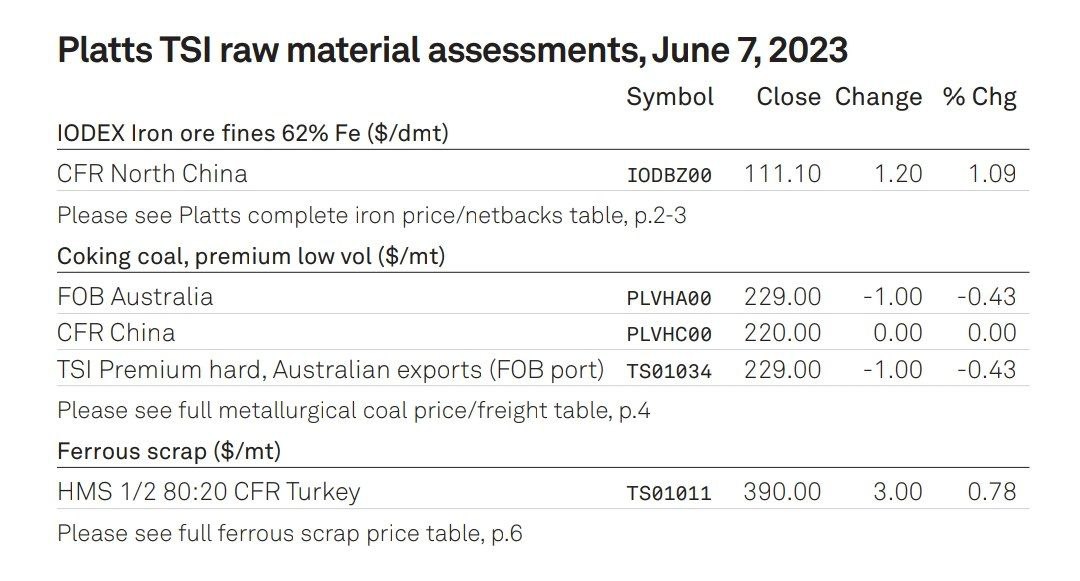Select the Close column header
The width and height of the screenshot is (1080, 581).
click(788, 97)
